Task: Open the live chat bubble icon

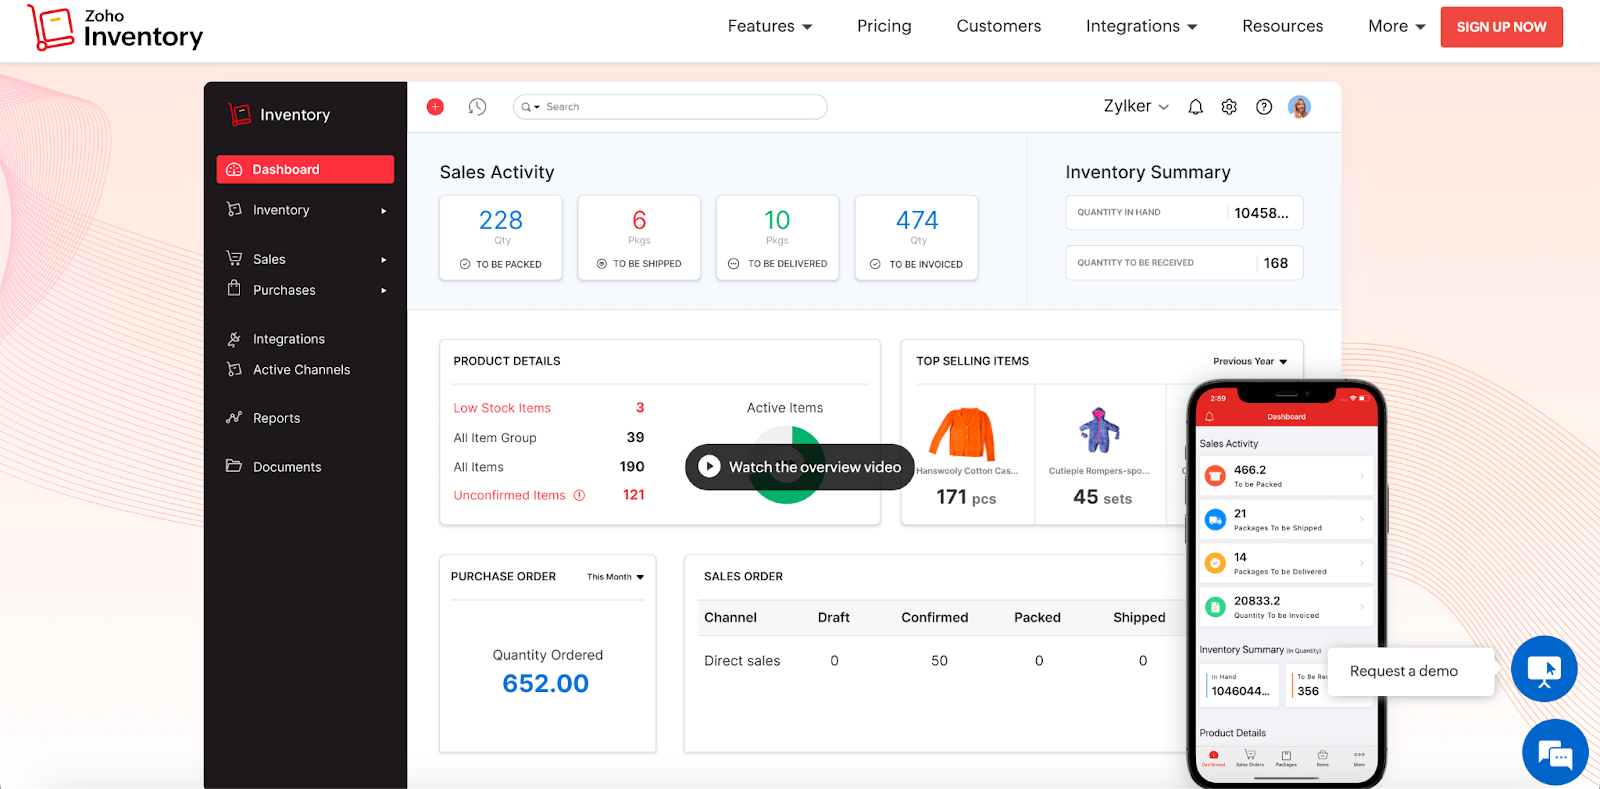Action: (1555, 753)
